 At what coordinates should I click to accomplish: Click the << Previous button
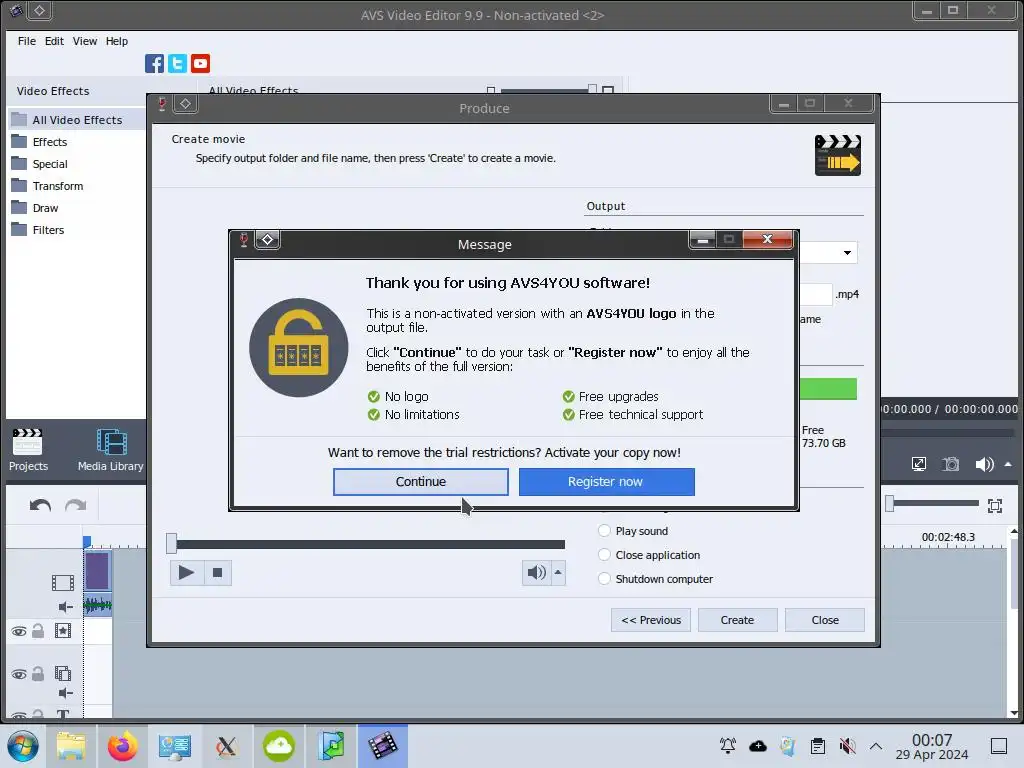[x=650, y=620]
